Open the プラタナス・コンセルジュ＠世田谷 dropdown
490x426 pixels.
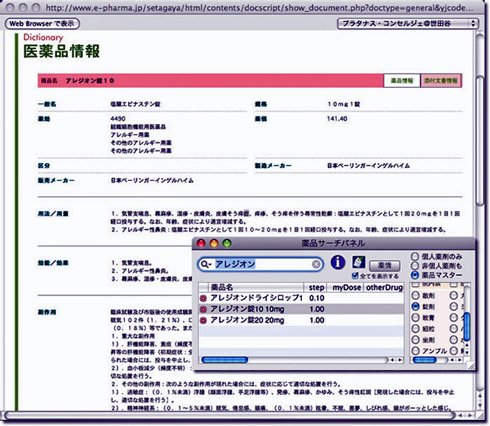point(408,23)
